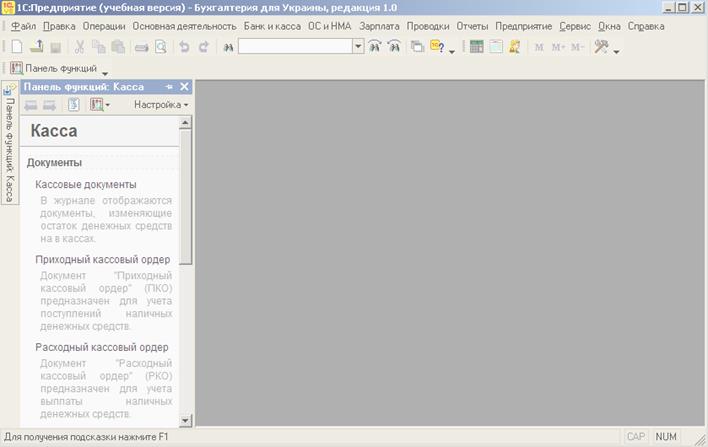
Task: Open the Операции menu
Action: coord(104,26)
